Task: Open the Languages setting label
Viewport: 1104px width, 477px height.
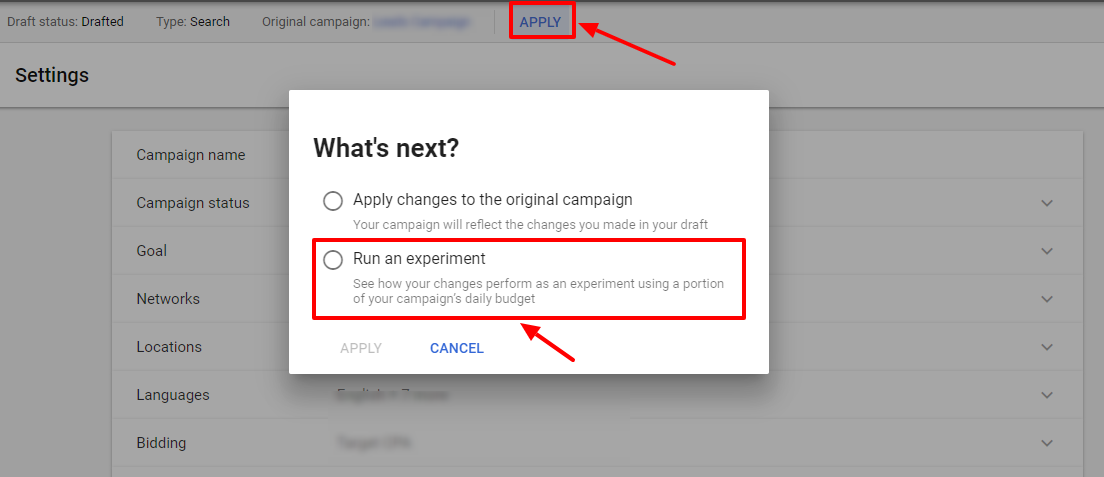Action: pos(172,395)
